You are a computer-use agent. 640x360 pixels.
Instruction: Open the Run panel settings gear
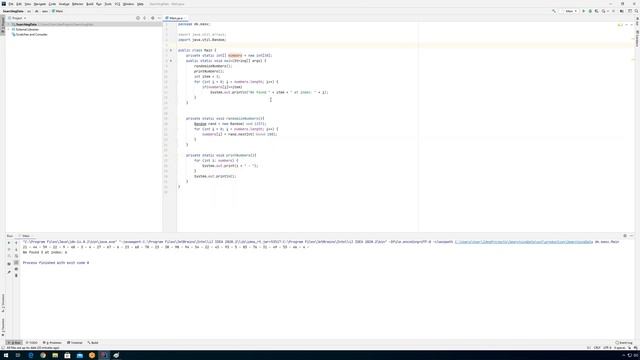tap(625, 236)
